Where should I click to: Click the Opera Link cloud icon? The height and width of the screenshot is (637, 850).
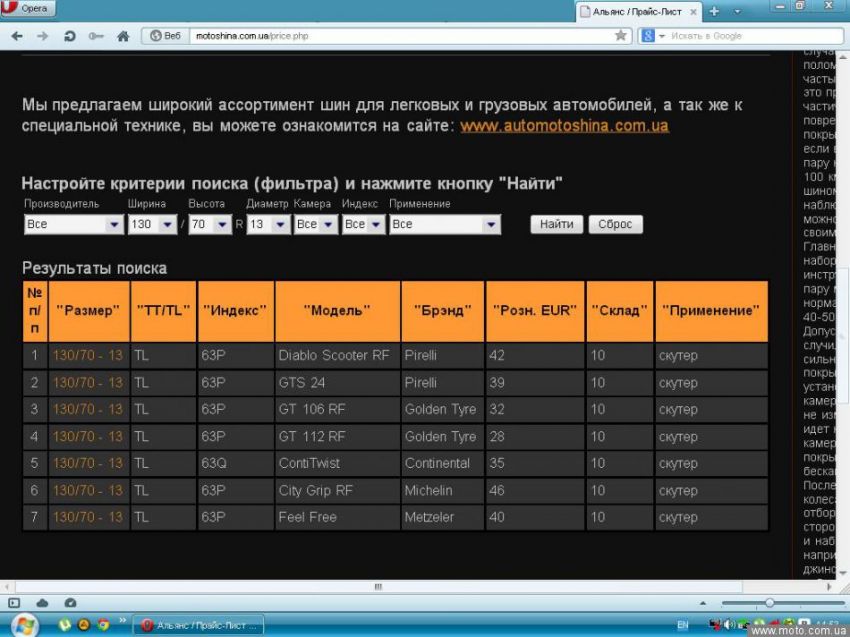[x=42, y=603]
